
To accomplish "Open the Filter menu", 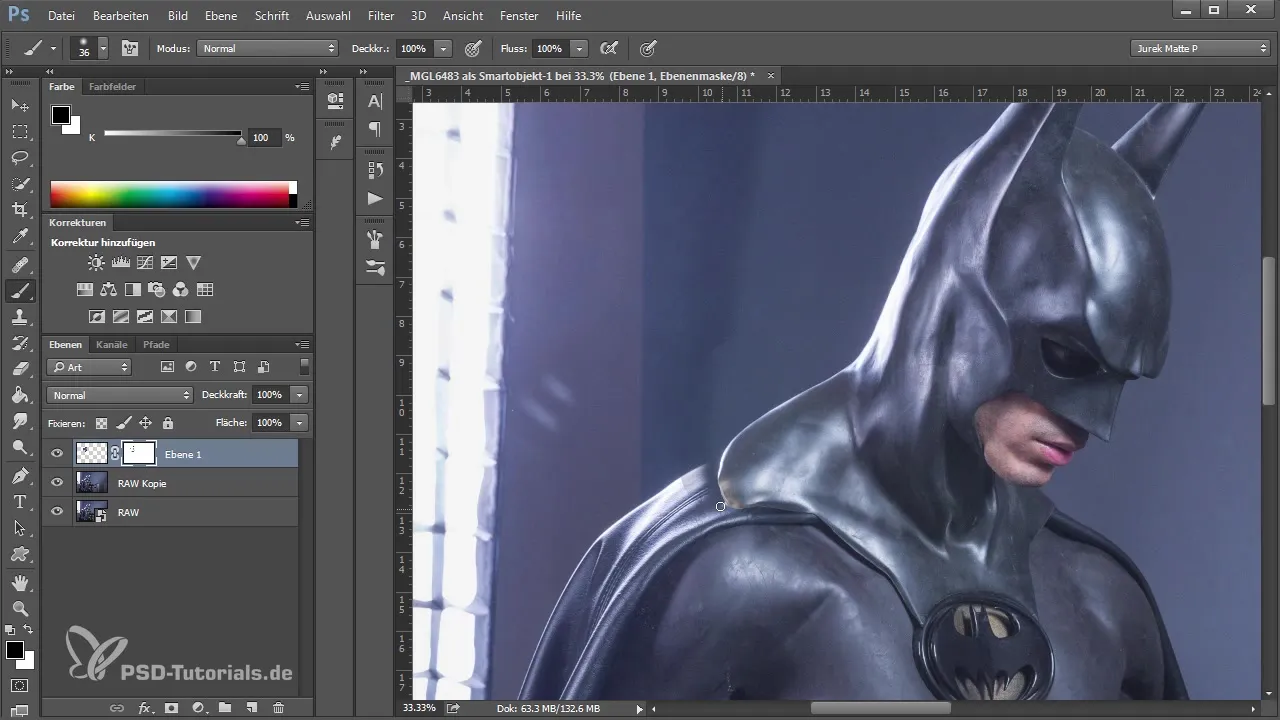I will pyautogui.click(x=381, y=16).
